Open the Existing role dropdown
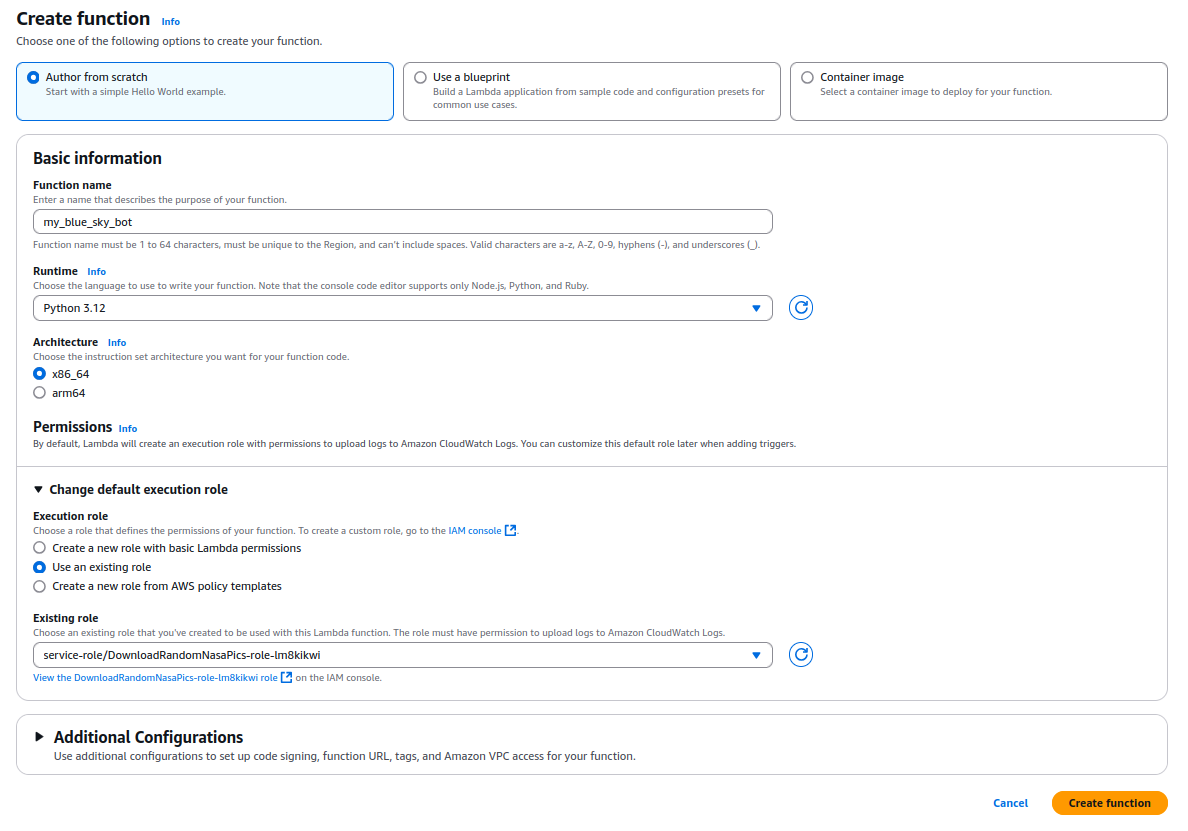Screen dimensions: 1188x831 (x=402, y=655)
